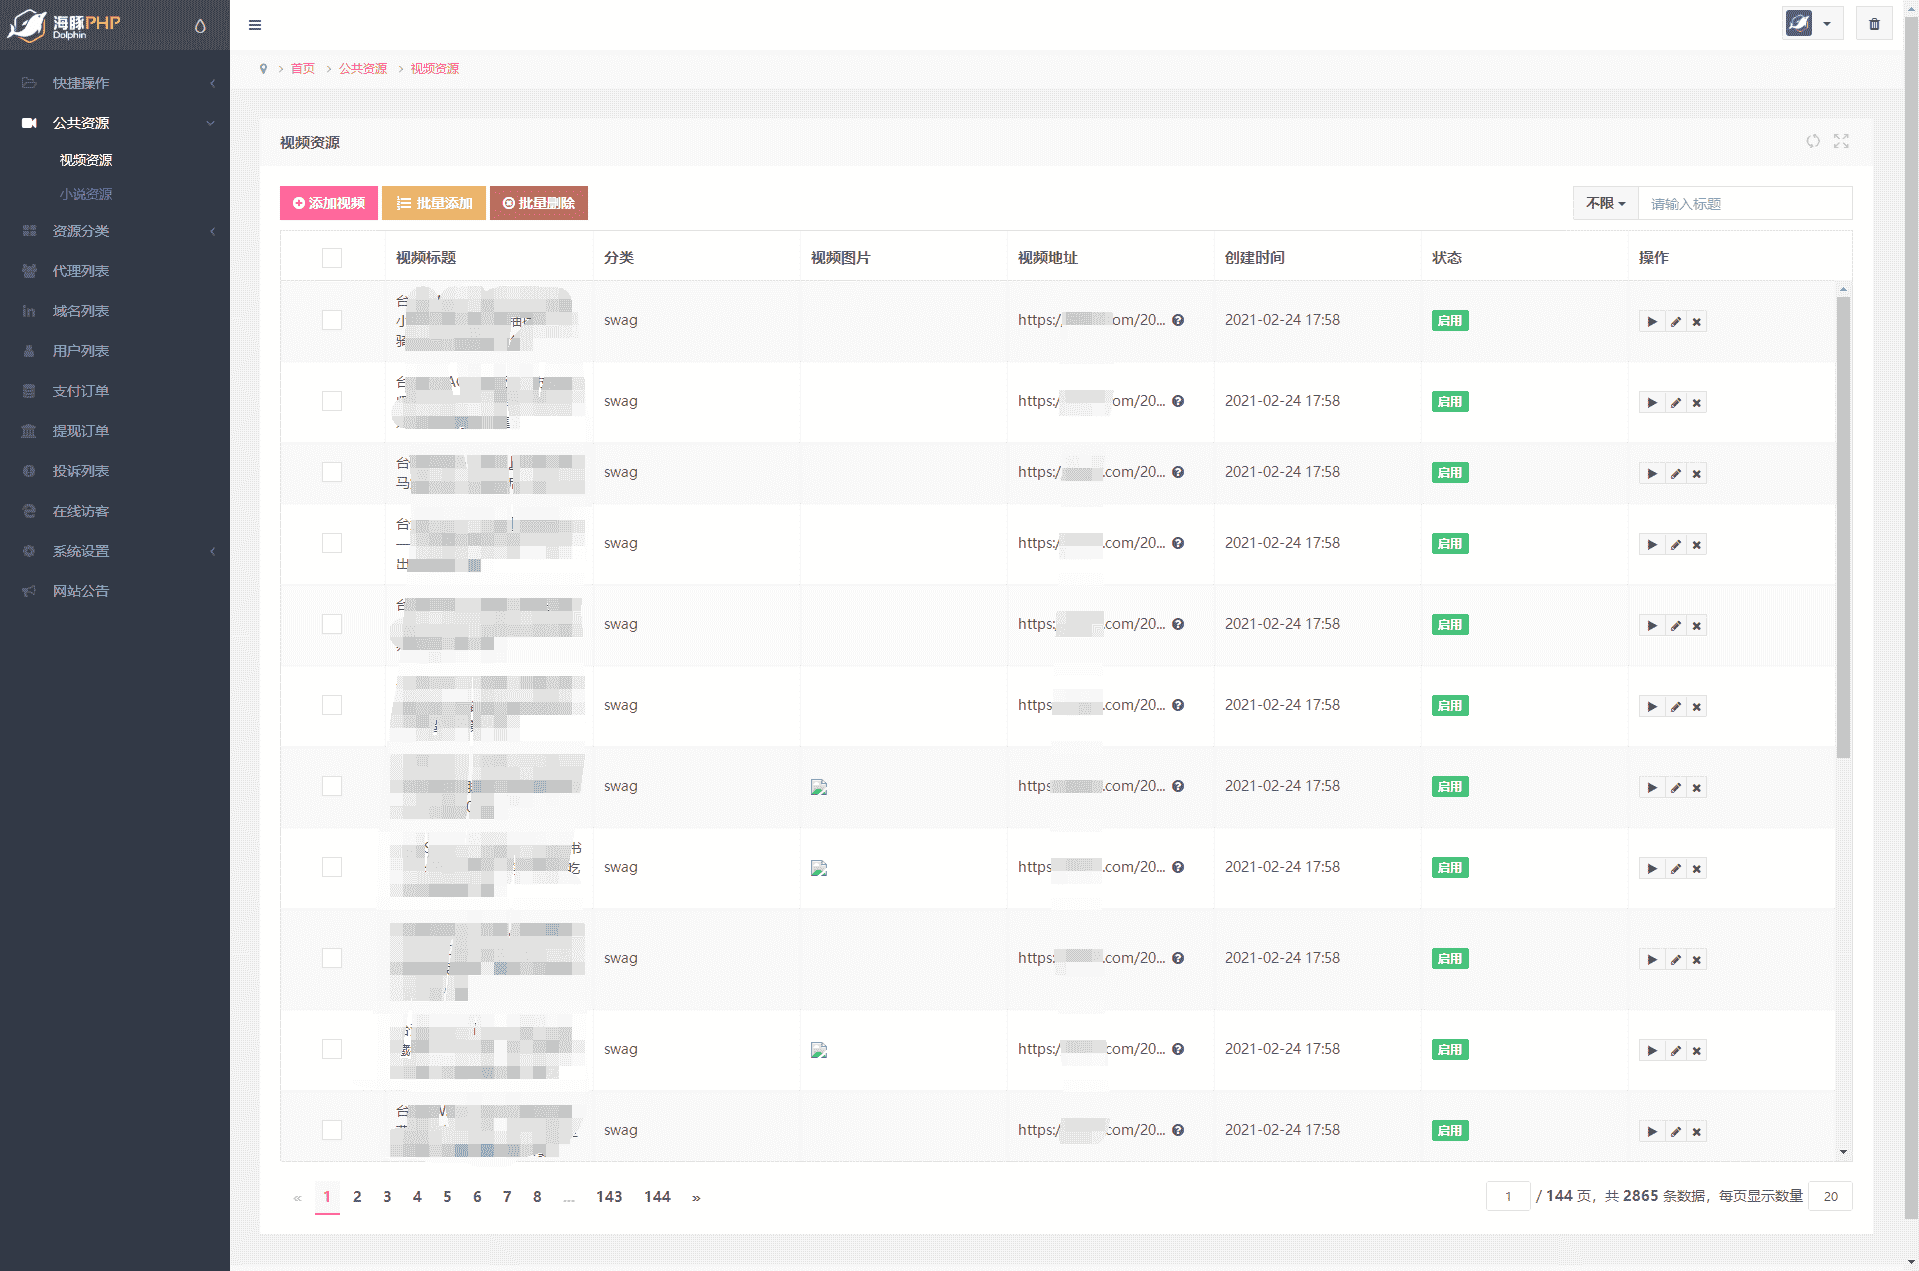Click the 批量删除 button
The height and width of the screenshot is (1271, 1919).
pyautogui.click(x=538, y=203)
